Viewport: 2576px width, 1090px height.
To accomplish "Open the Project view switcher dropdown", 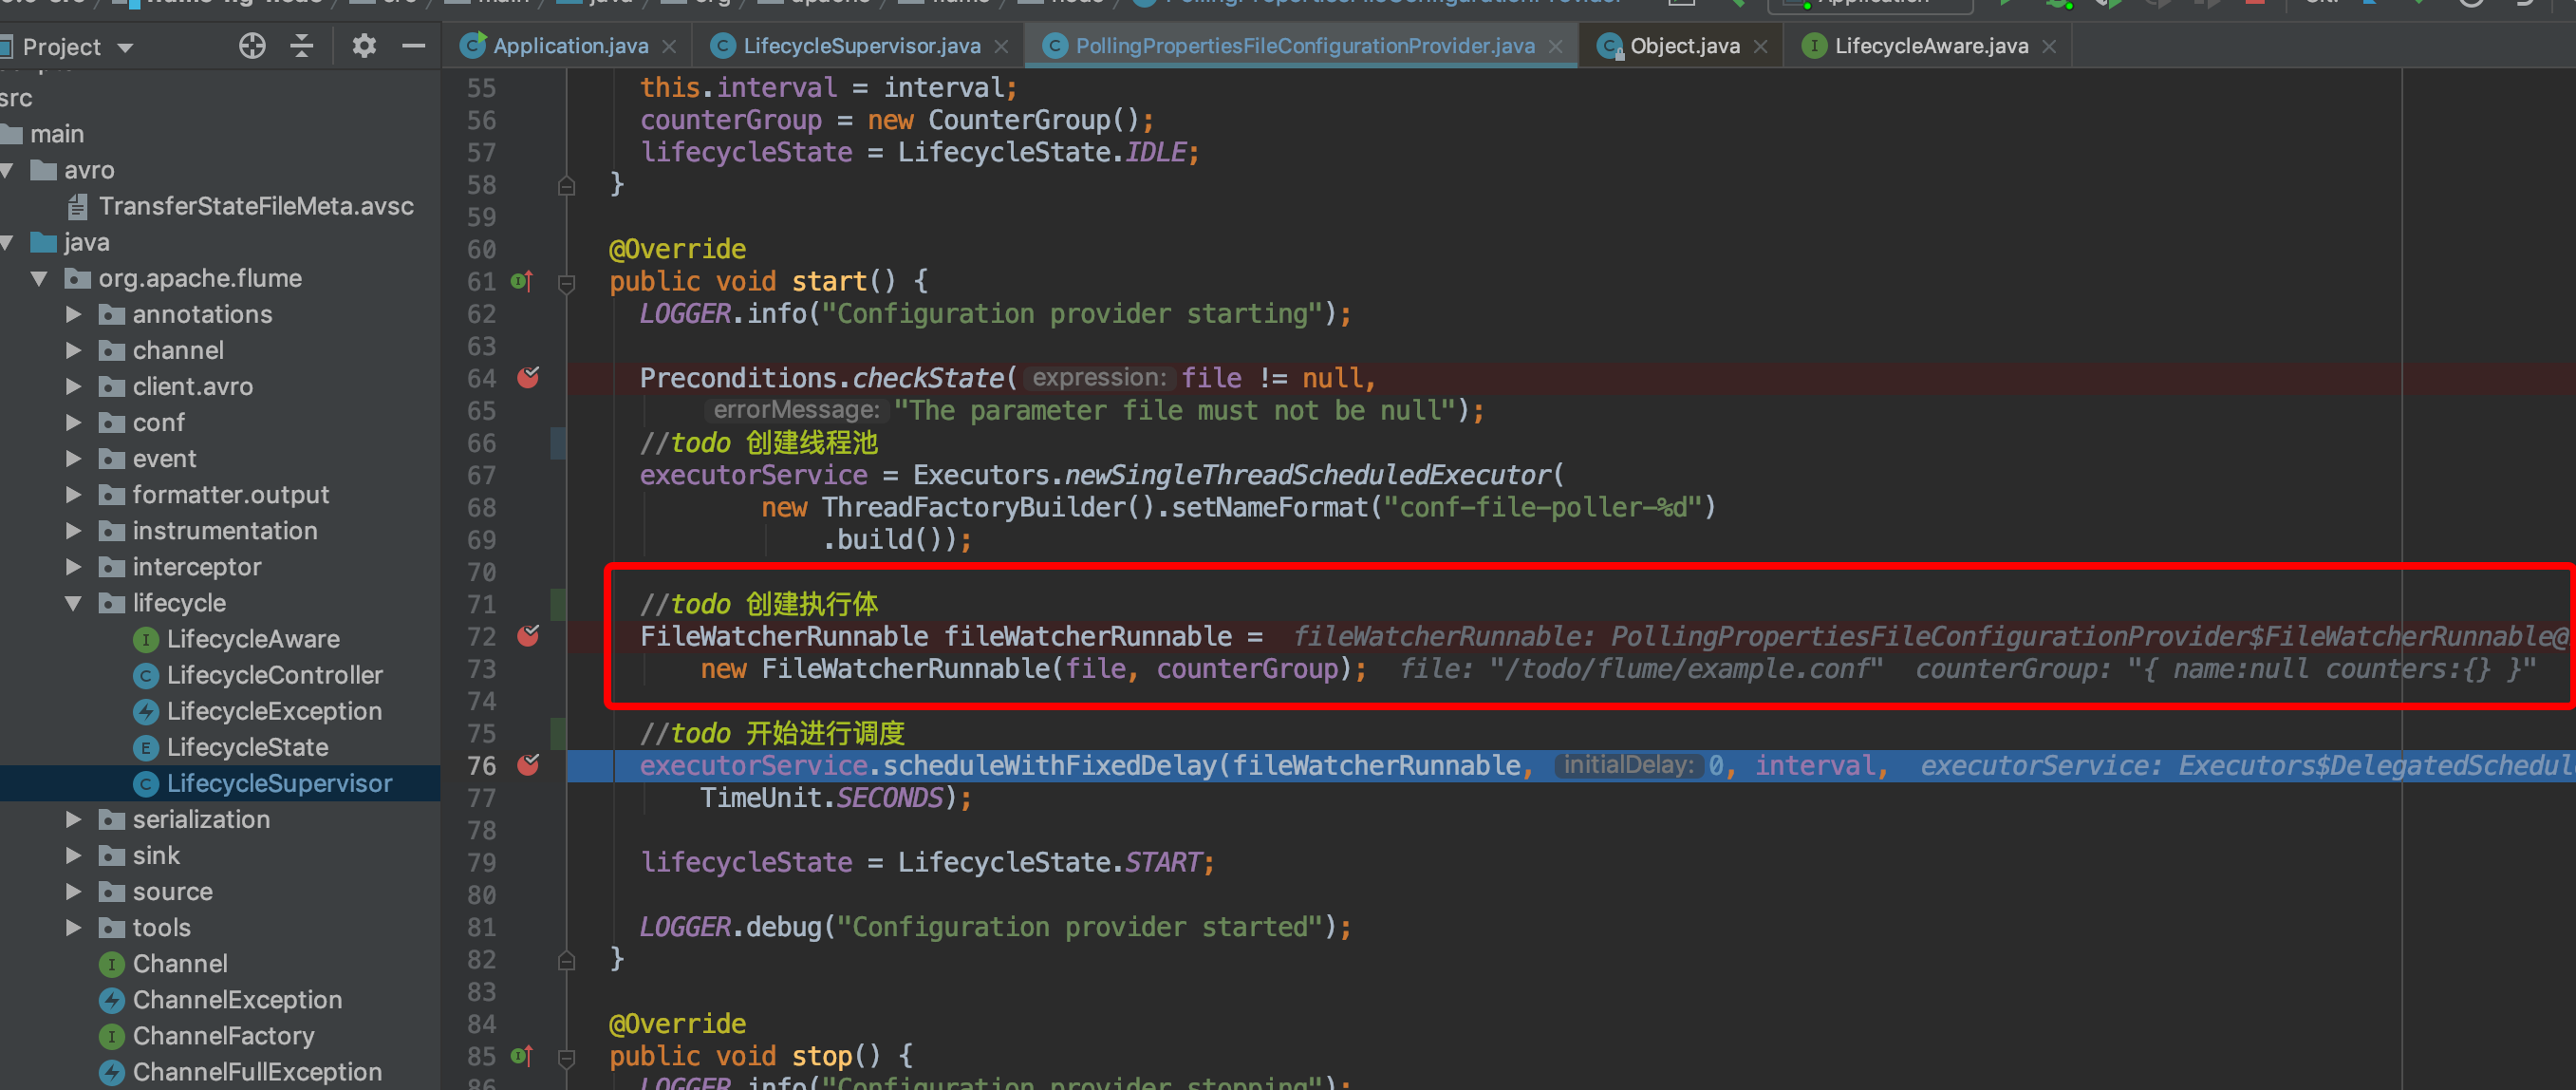I will (x=124, y=46).
